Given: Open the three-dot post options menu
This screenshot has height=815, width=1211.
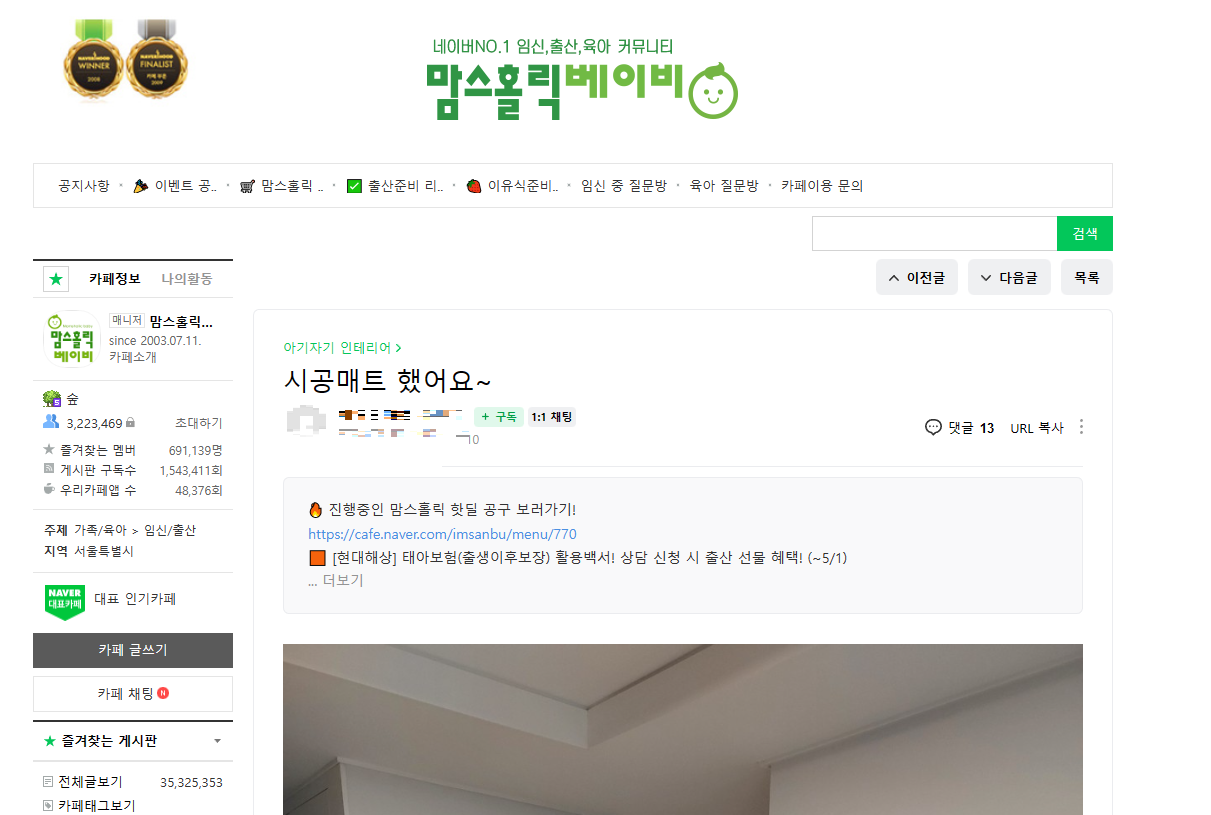Looking at the screenshot, I should [1081, 427].
